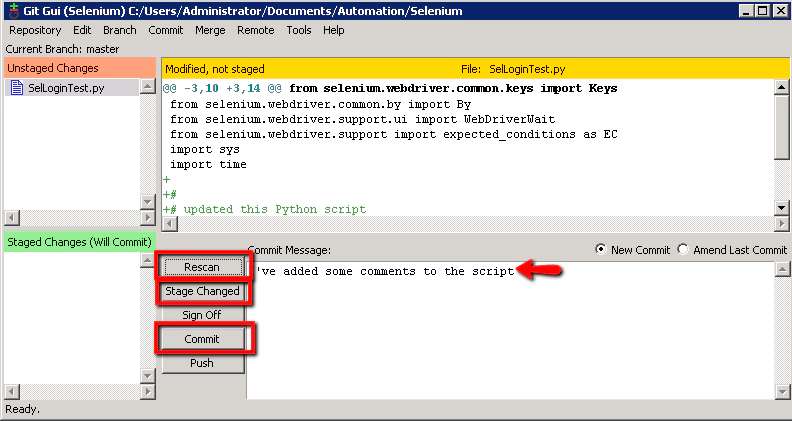
Task: Open the Tools menu
Action: pyautogui.click(x=299, y=30)
